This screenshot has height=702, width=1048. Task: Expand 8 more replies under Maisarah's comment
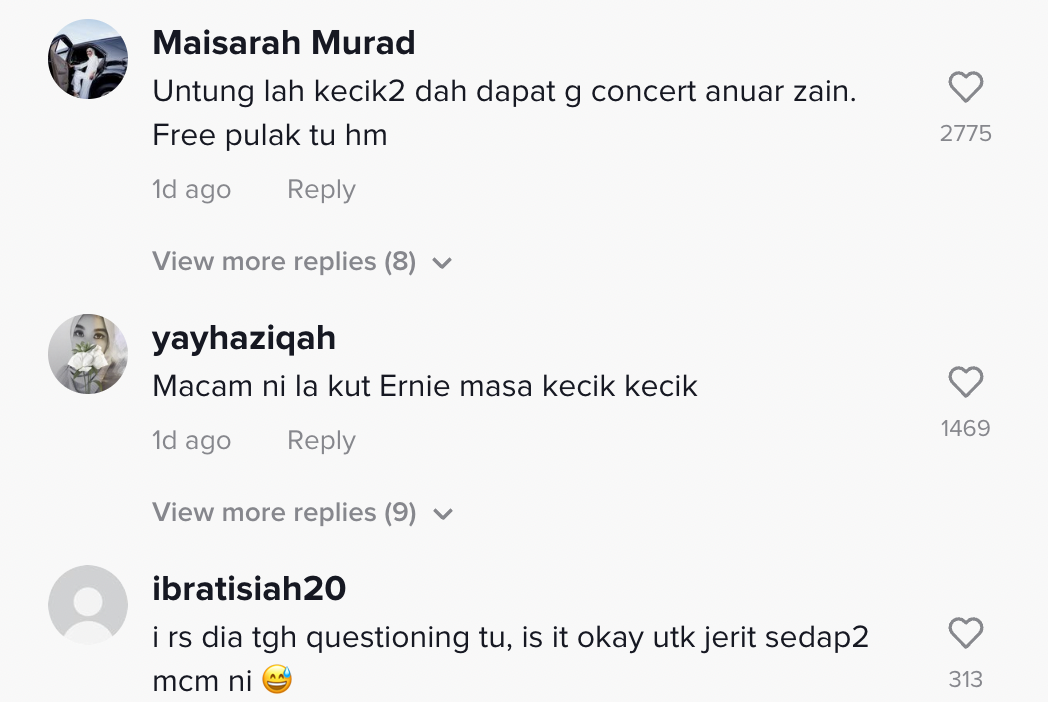pyautogui.click(x=283, y=262)
